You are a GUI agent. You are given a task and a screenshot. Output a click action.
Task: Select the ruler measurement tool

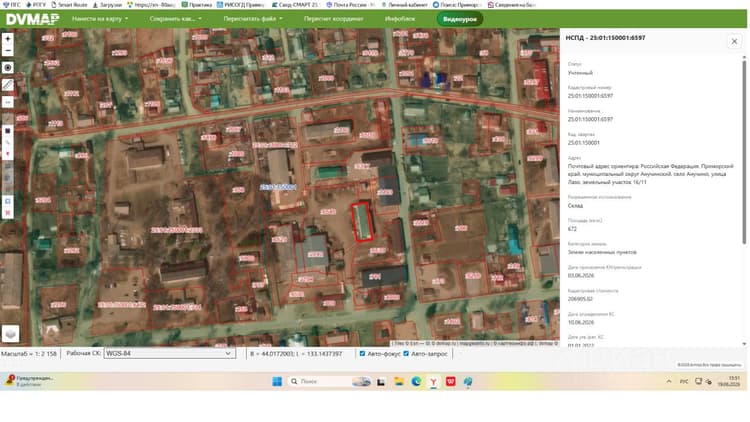tap(8, 85)
